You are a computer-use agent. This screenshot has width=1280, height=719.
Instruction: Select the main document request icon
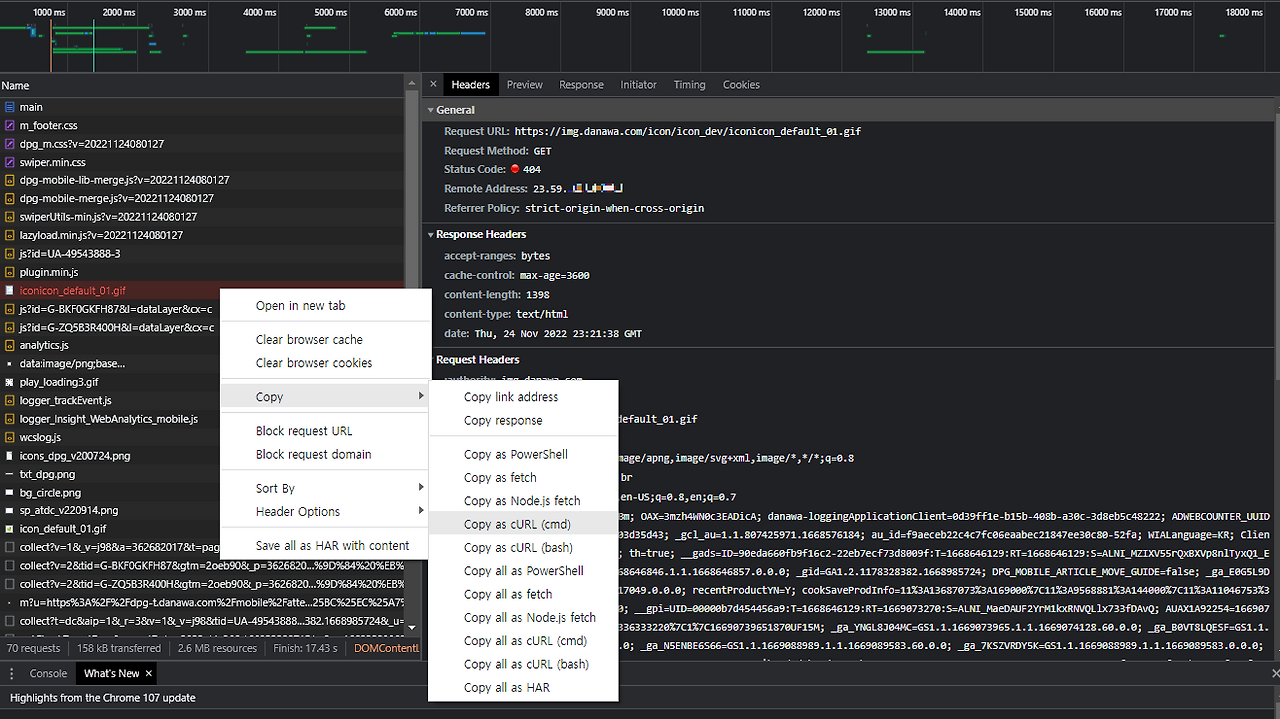point(9,107)
